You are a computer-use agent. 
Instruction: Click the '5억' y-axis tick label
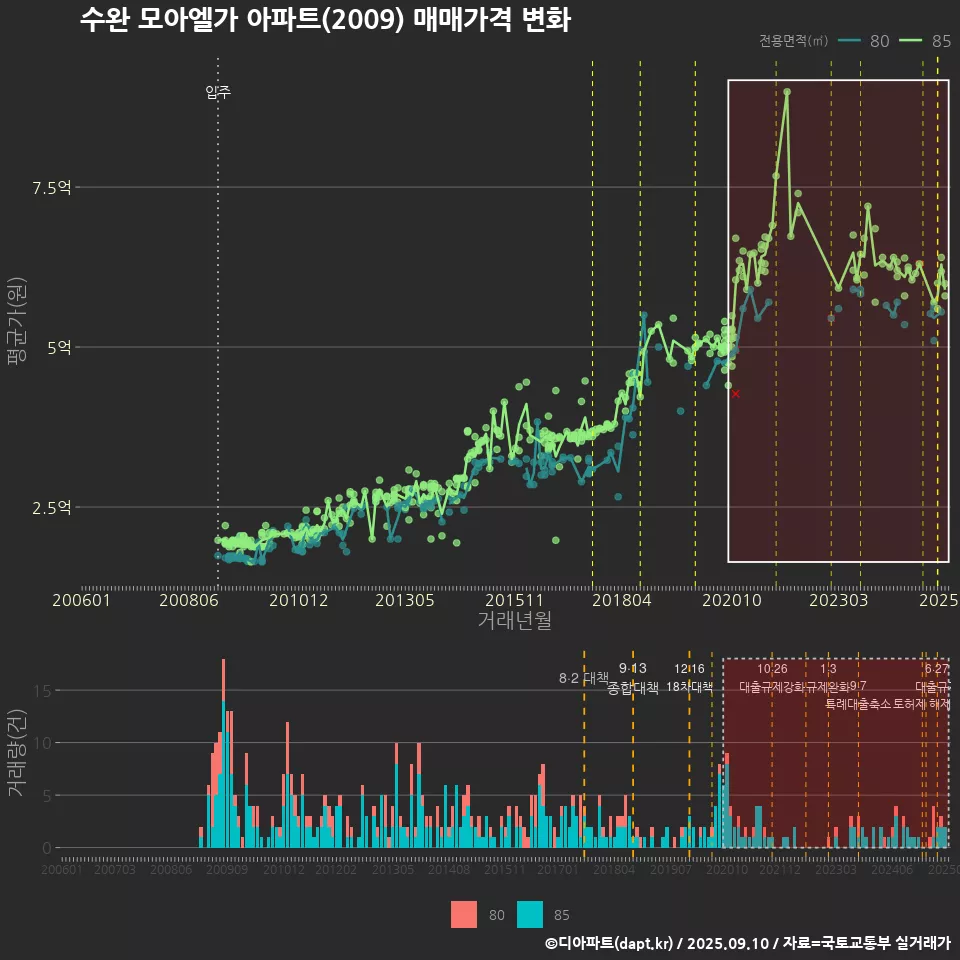click(59, 347)
